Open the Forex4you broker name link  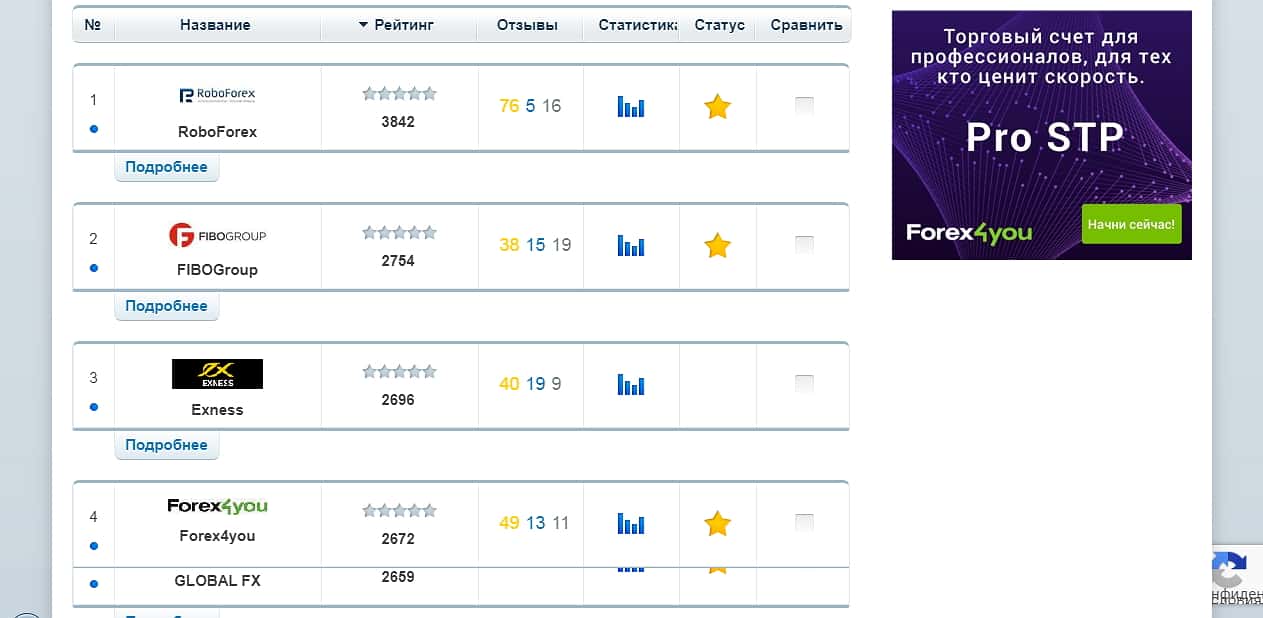(217, 536)
